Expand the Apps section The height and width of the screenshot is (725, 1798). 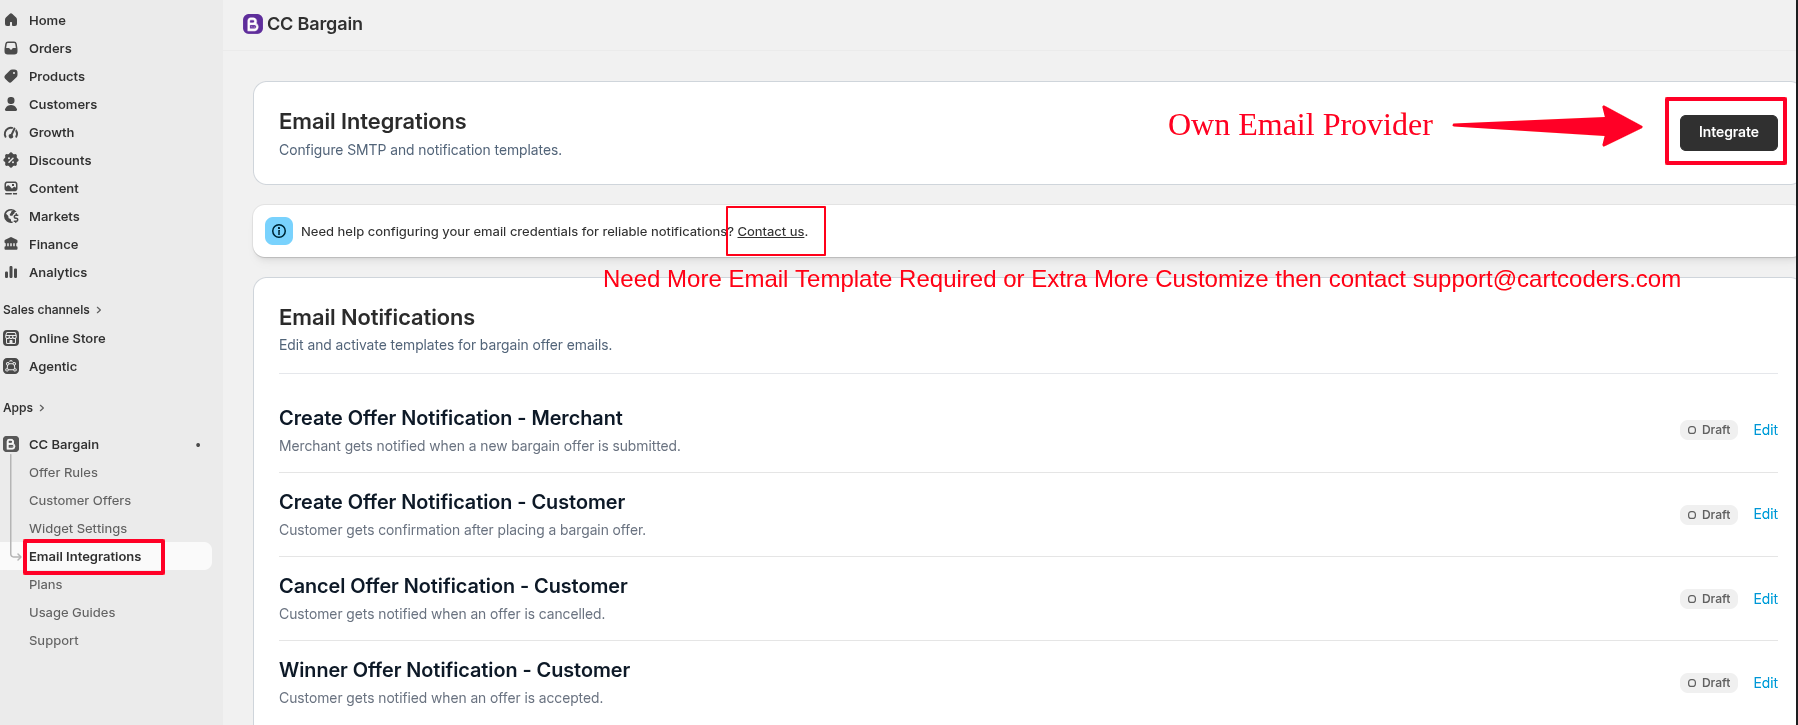coord(24,408)
